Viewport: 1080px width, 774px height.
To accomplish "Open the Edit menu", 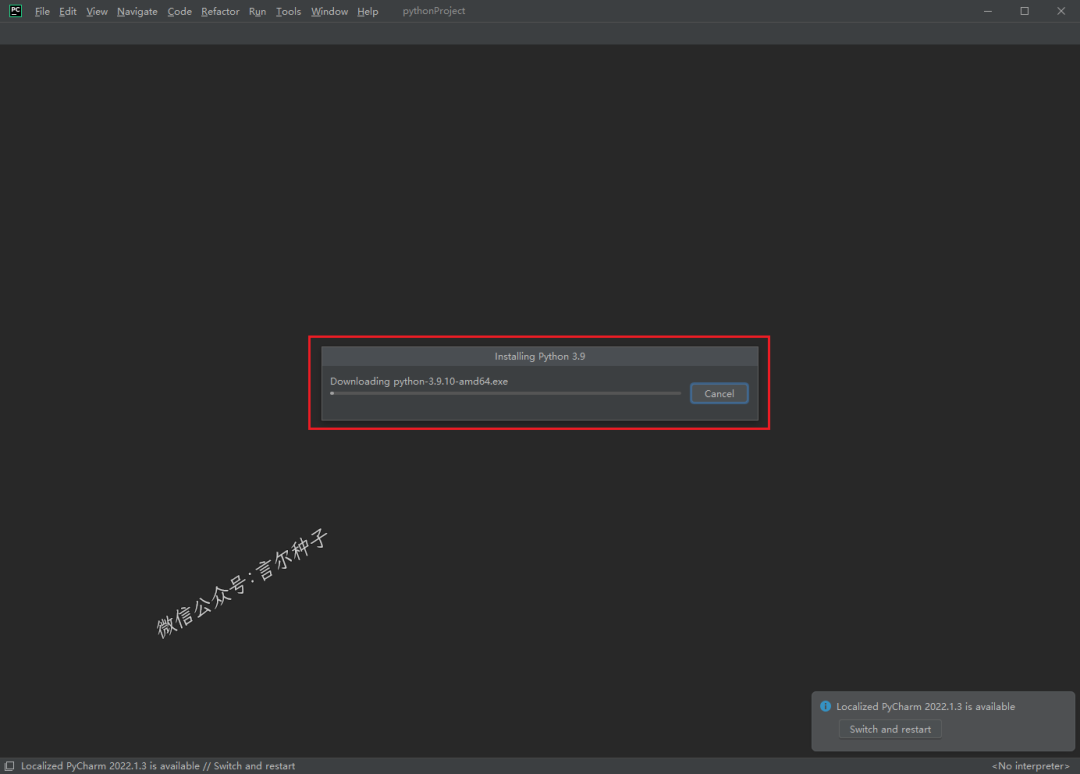I will 68,12.
